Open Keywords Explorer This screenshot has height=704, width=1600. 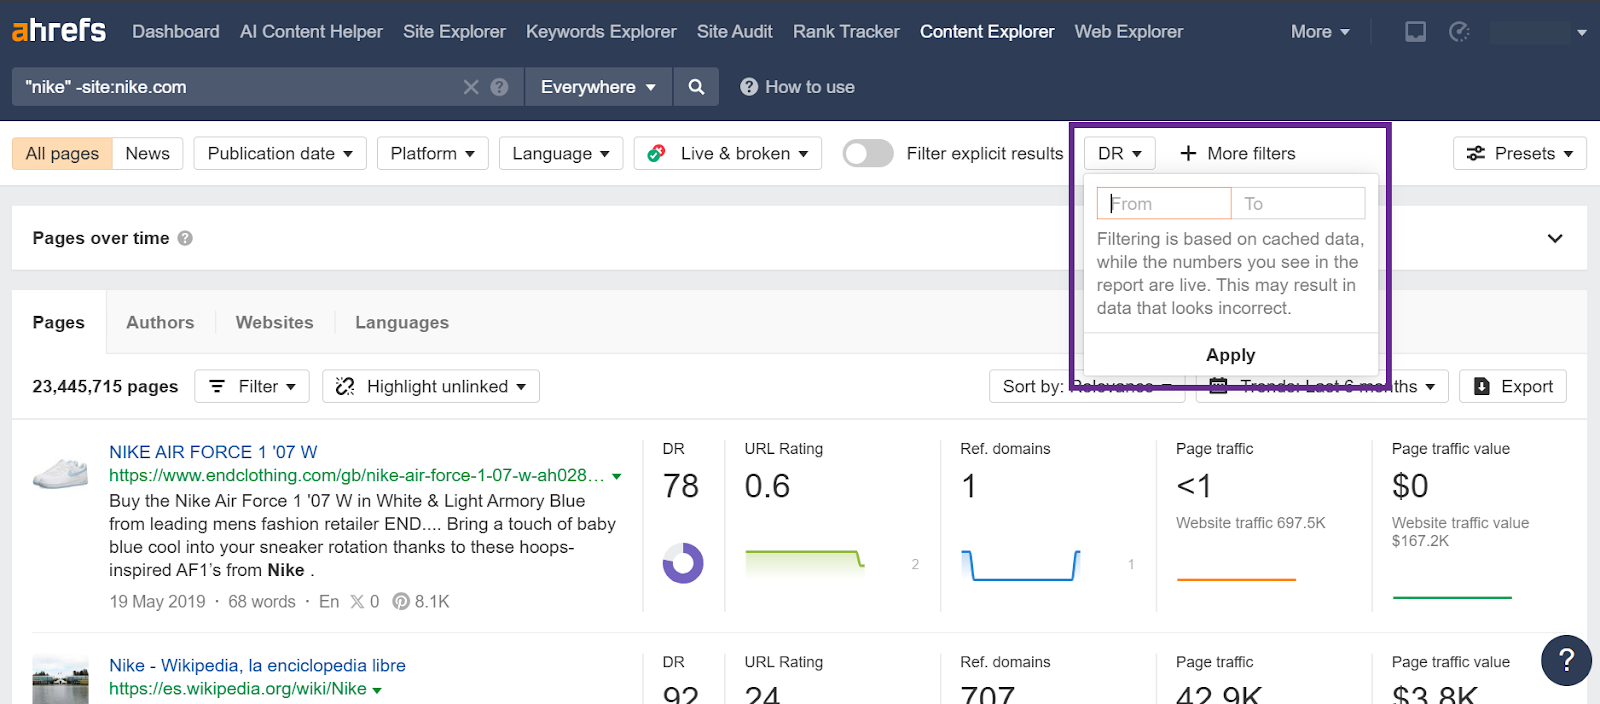[x=601, y=32]
